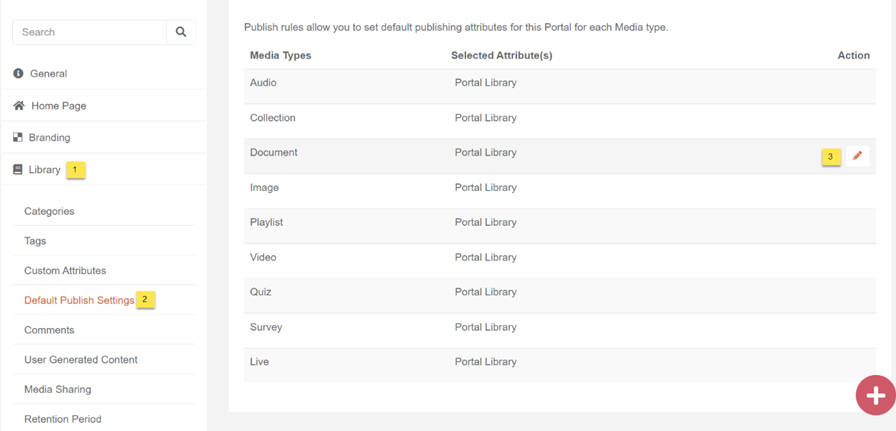Image resolution: width=896 pixels, height=431 pixels.
Task: Go to Tags settings
Action: (35, 241)
